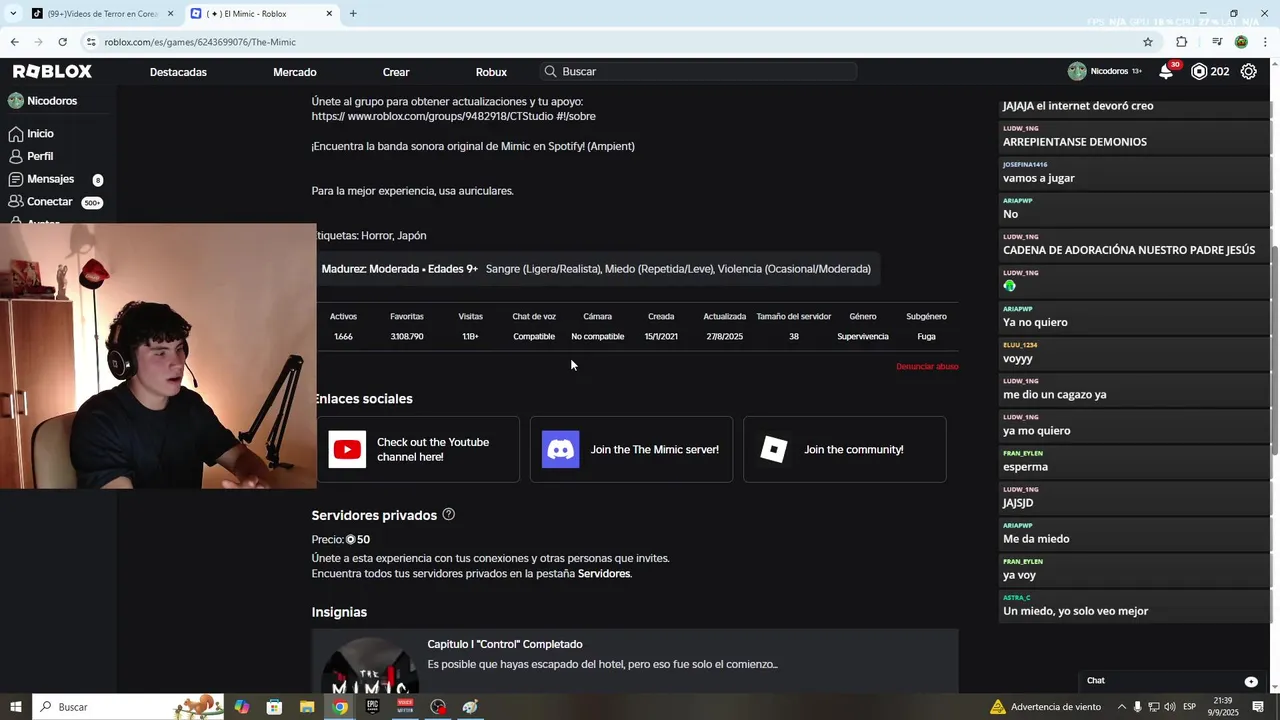
Task: Click the YouTube channel social link
Action: pos(418,450)
